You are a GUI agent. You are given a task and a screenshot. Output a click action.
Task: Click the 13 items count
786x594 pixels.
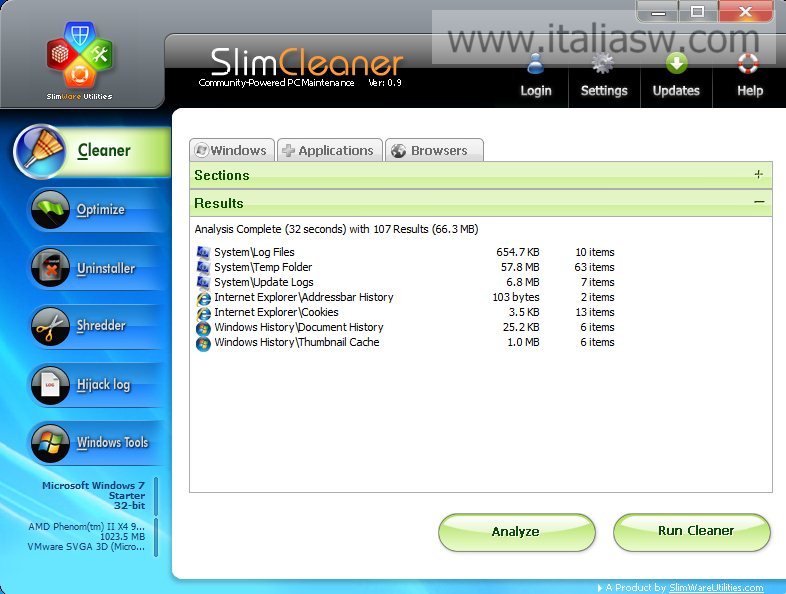point(595,312)
